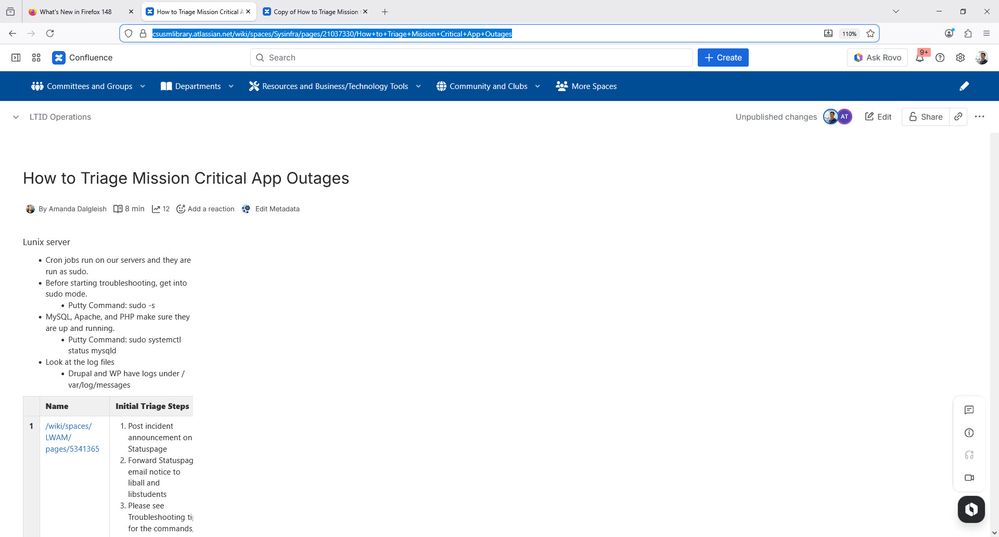
Task: Reload the page with the browser refresh icon
Action: point(50,33)
